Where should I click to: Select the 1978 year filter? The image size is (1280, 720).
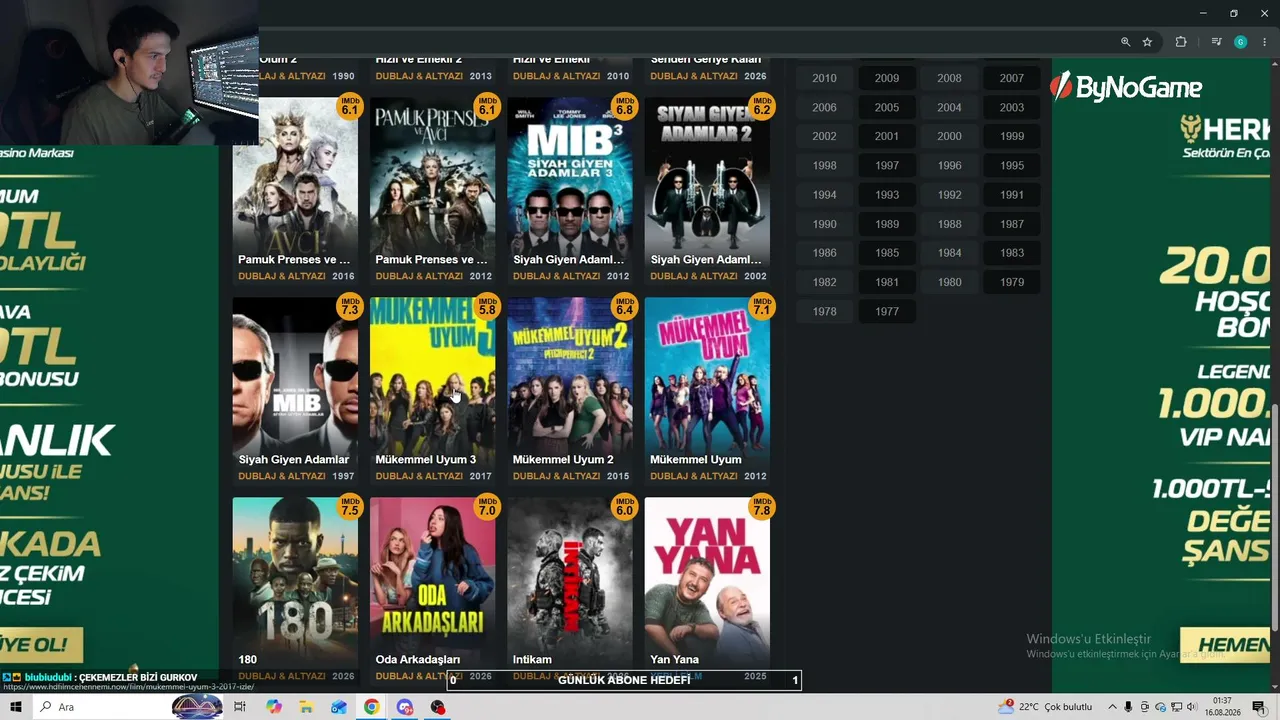click(x=825, y=311)
